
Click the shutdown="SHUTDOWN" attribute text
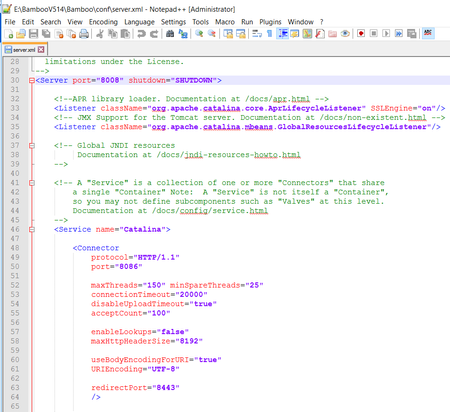[173, 80]
